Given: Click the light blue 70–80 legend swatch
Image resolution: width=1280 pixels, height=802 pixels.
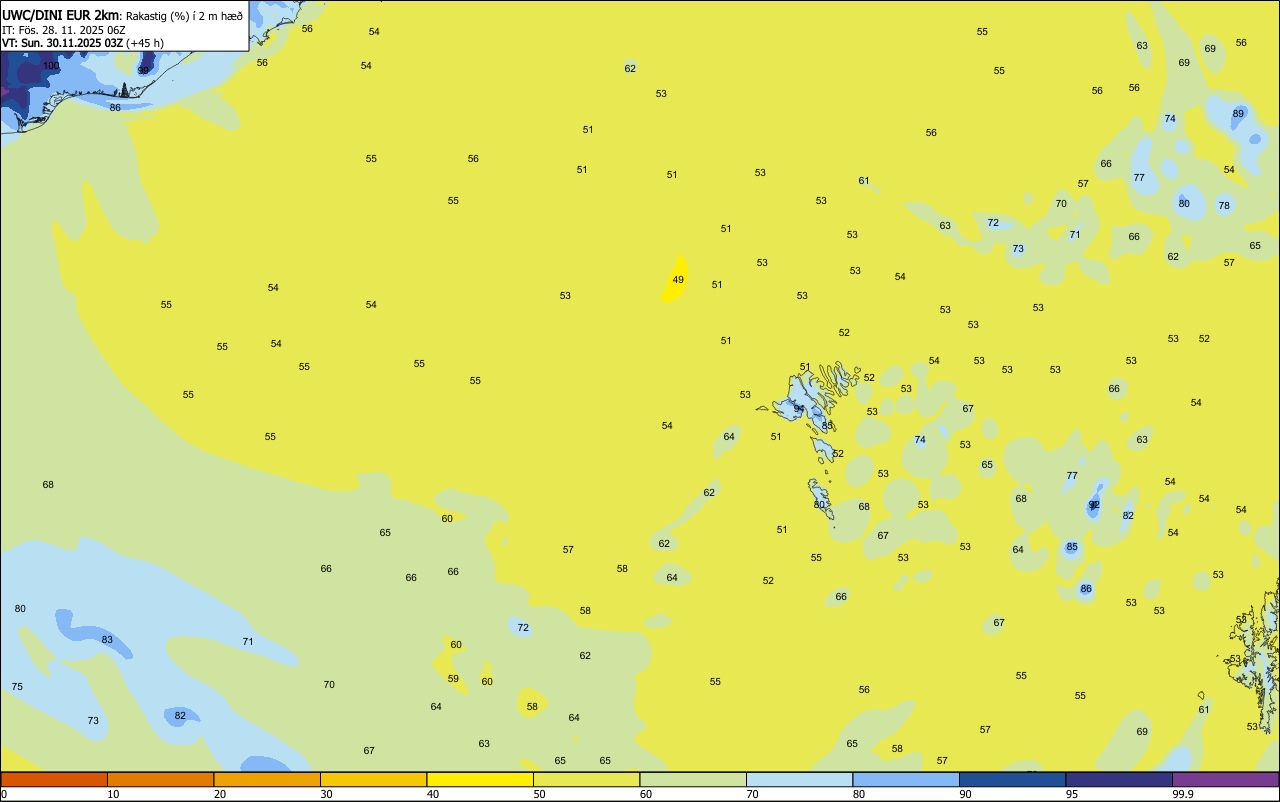Looking at the screenshot, I should [x=799, y=779].
